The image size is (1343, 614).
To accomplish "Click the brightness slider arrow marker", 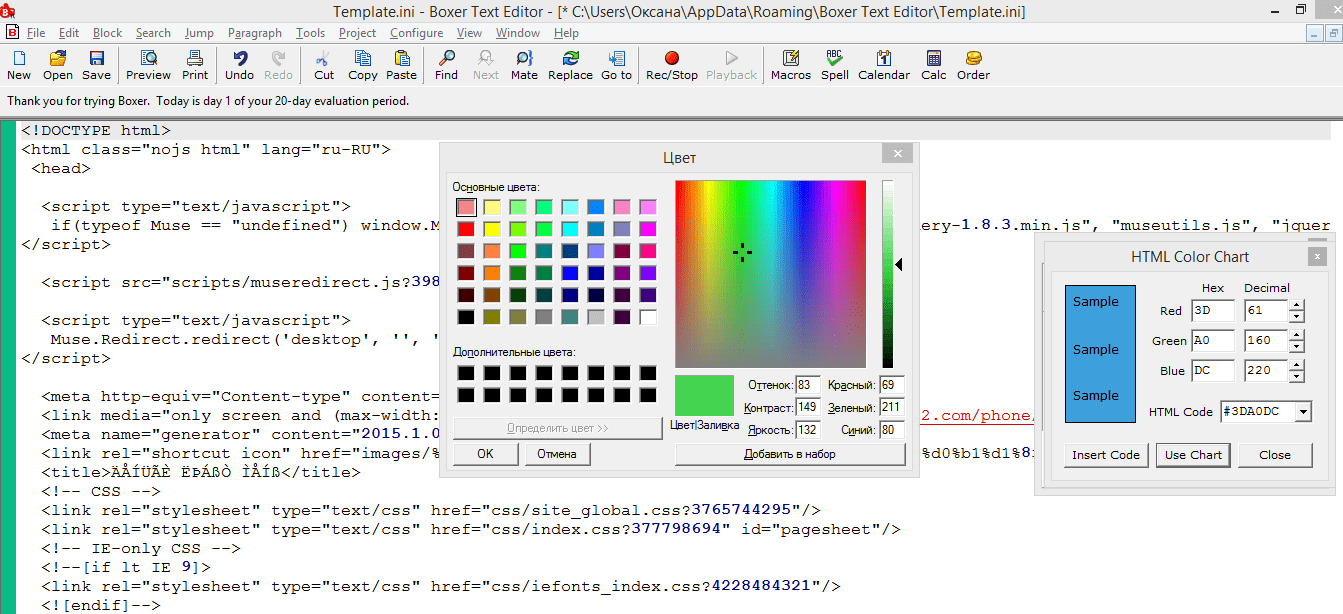I will point(899,265).
